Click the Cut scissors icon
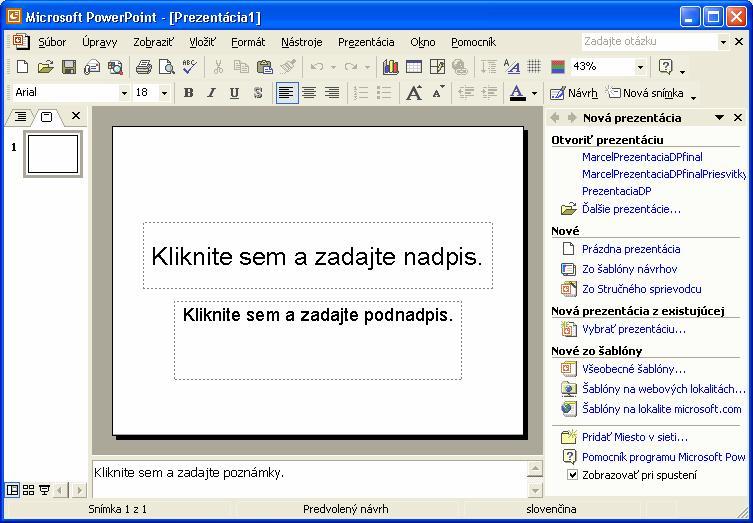The image size is (753, 523). 218,67
